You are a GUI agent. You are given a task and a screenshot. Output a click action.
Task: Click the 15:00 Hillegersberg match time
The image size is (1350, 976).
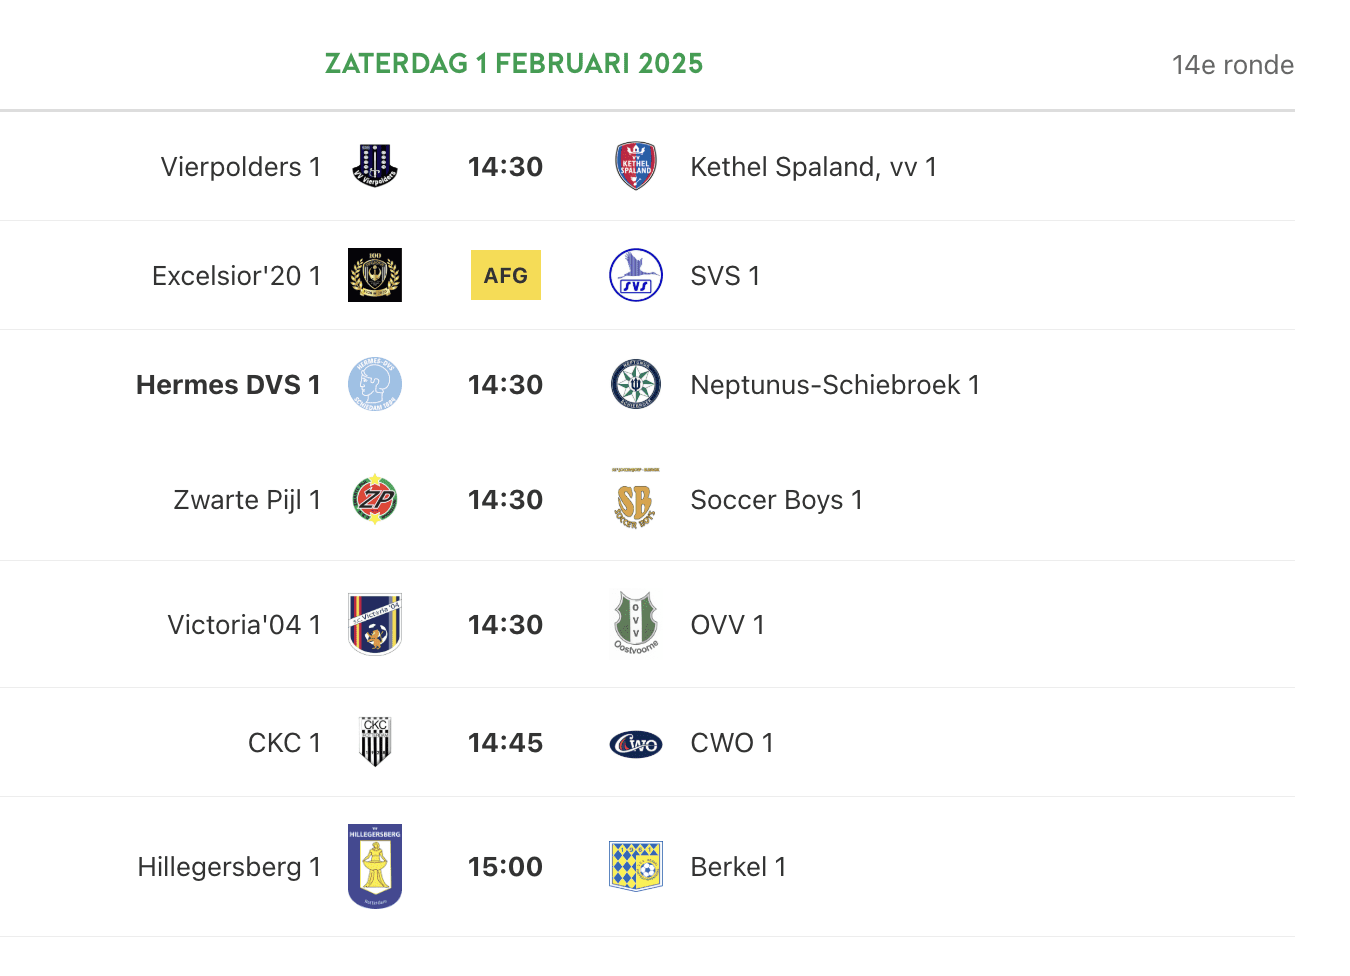(506, 867)
